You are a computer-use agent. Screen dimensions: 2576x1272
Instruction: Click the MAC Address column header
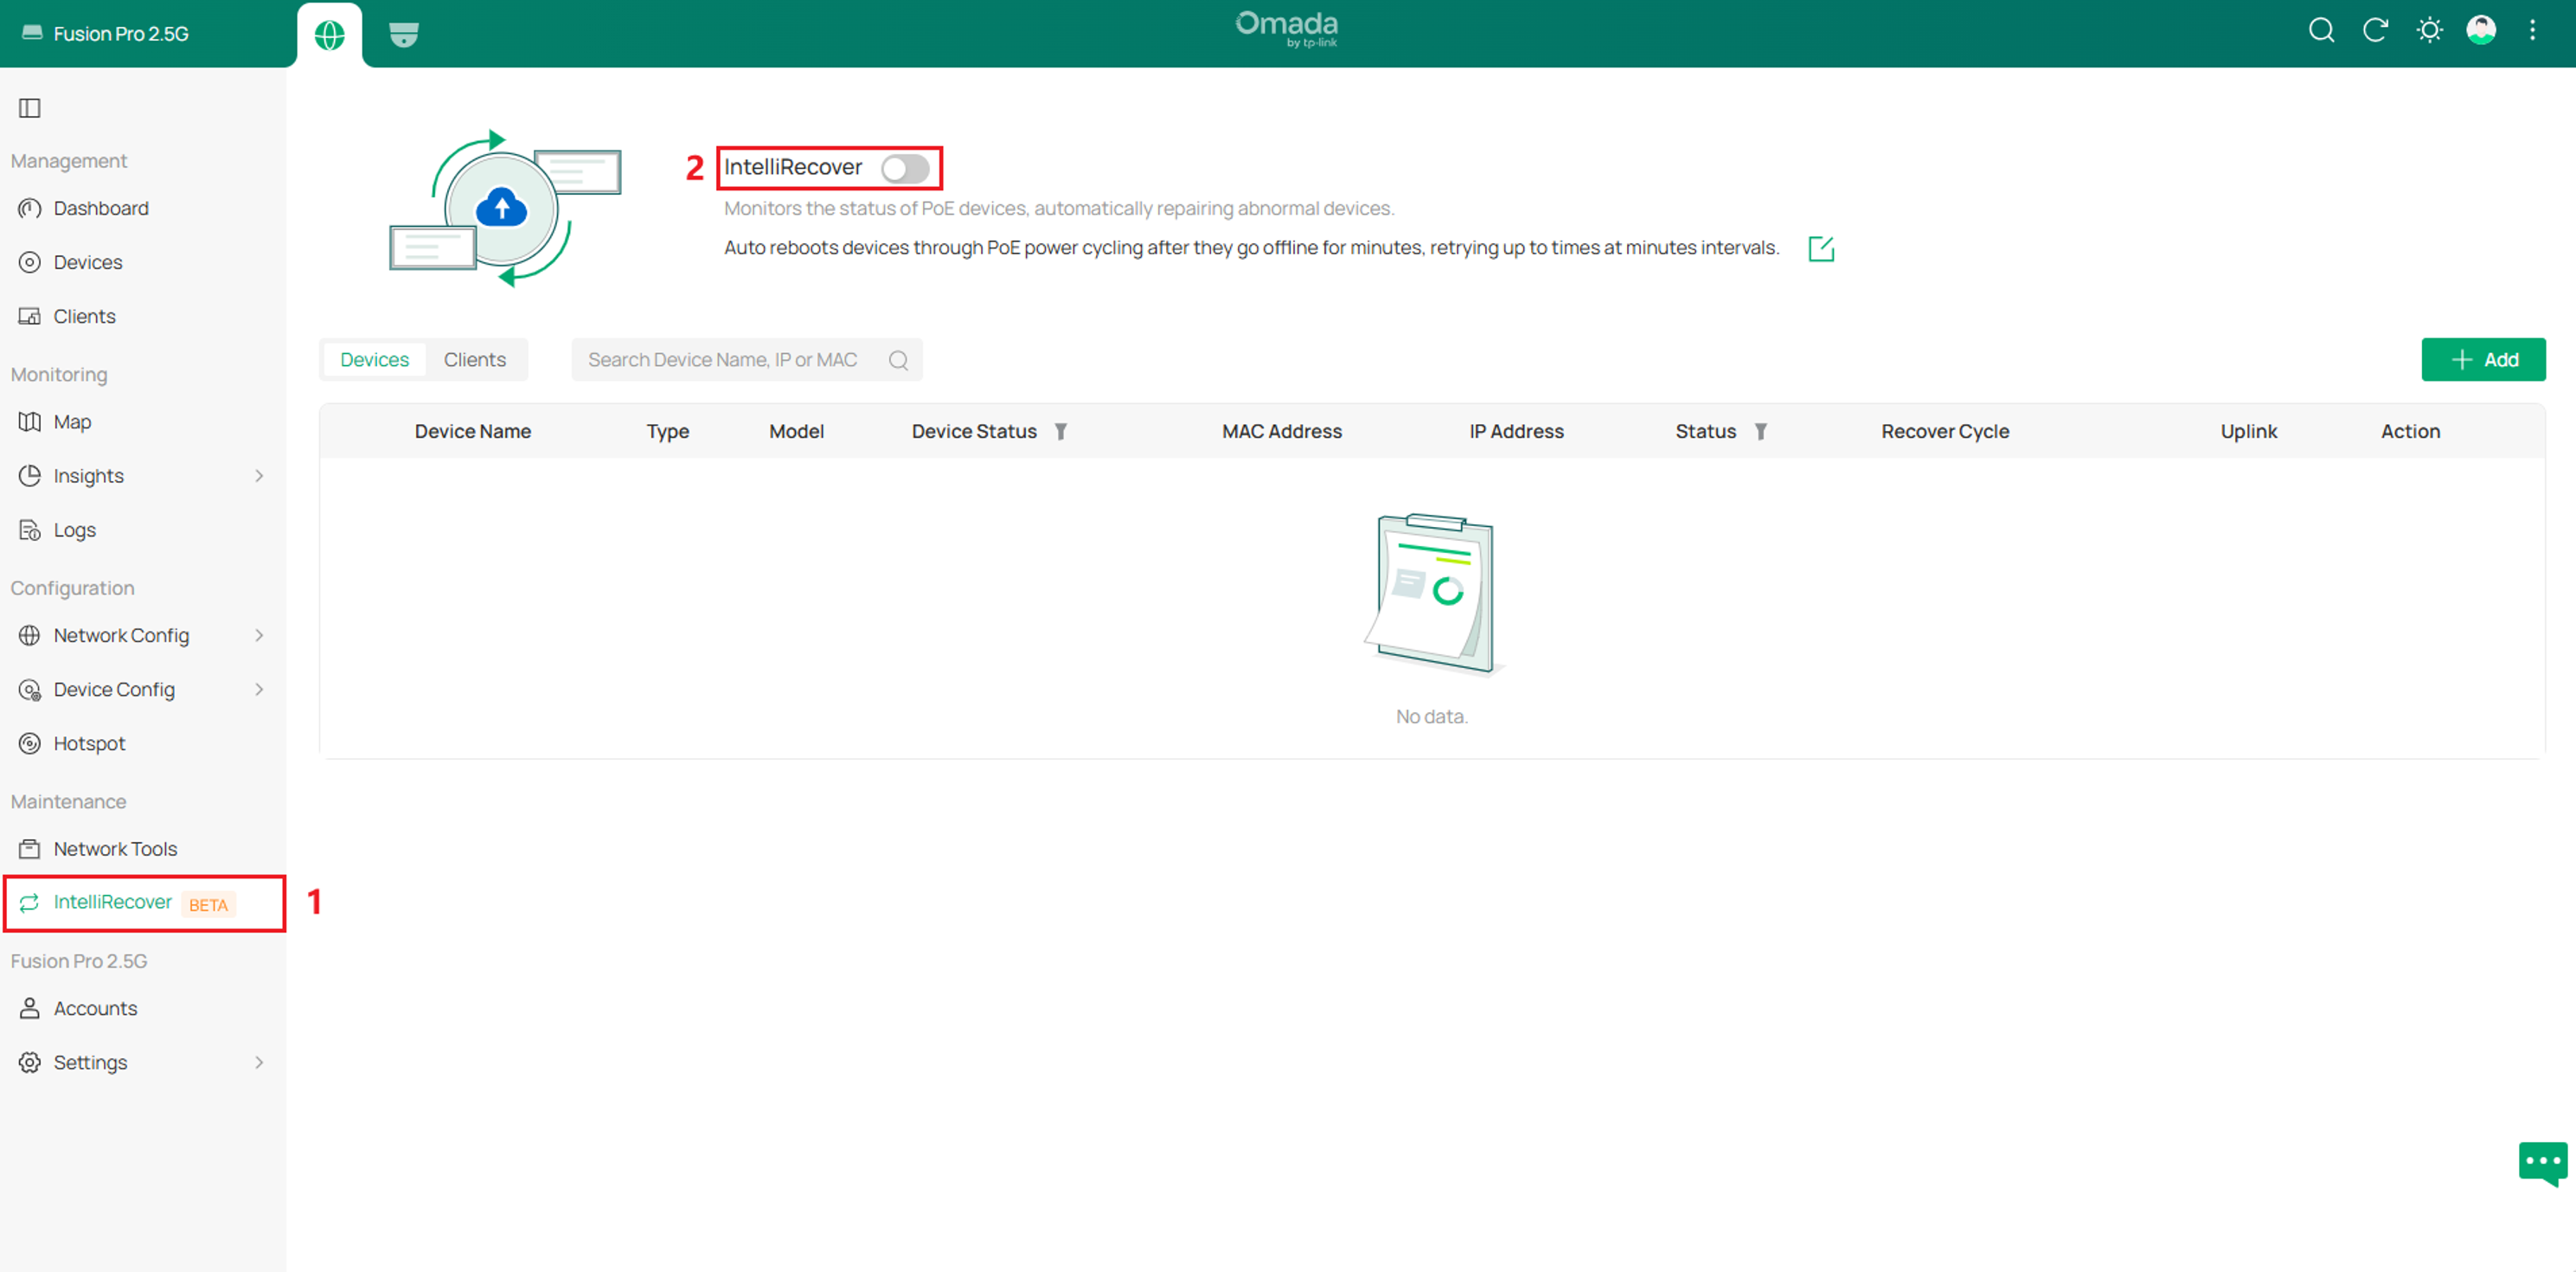(1282, 431)
